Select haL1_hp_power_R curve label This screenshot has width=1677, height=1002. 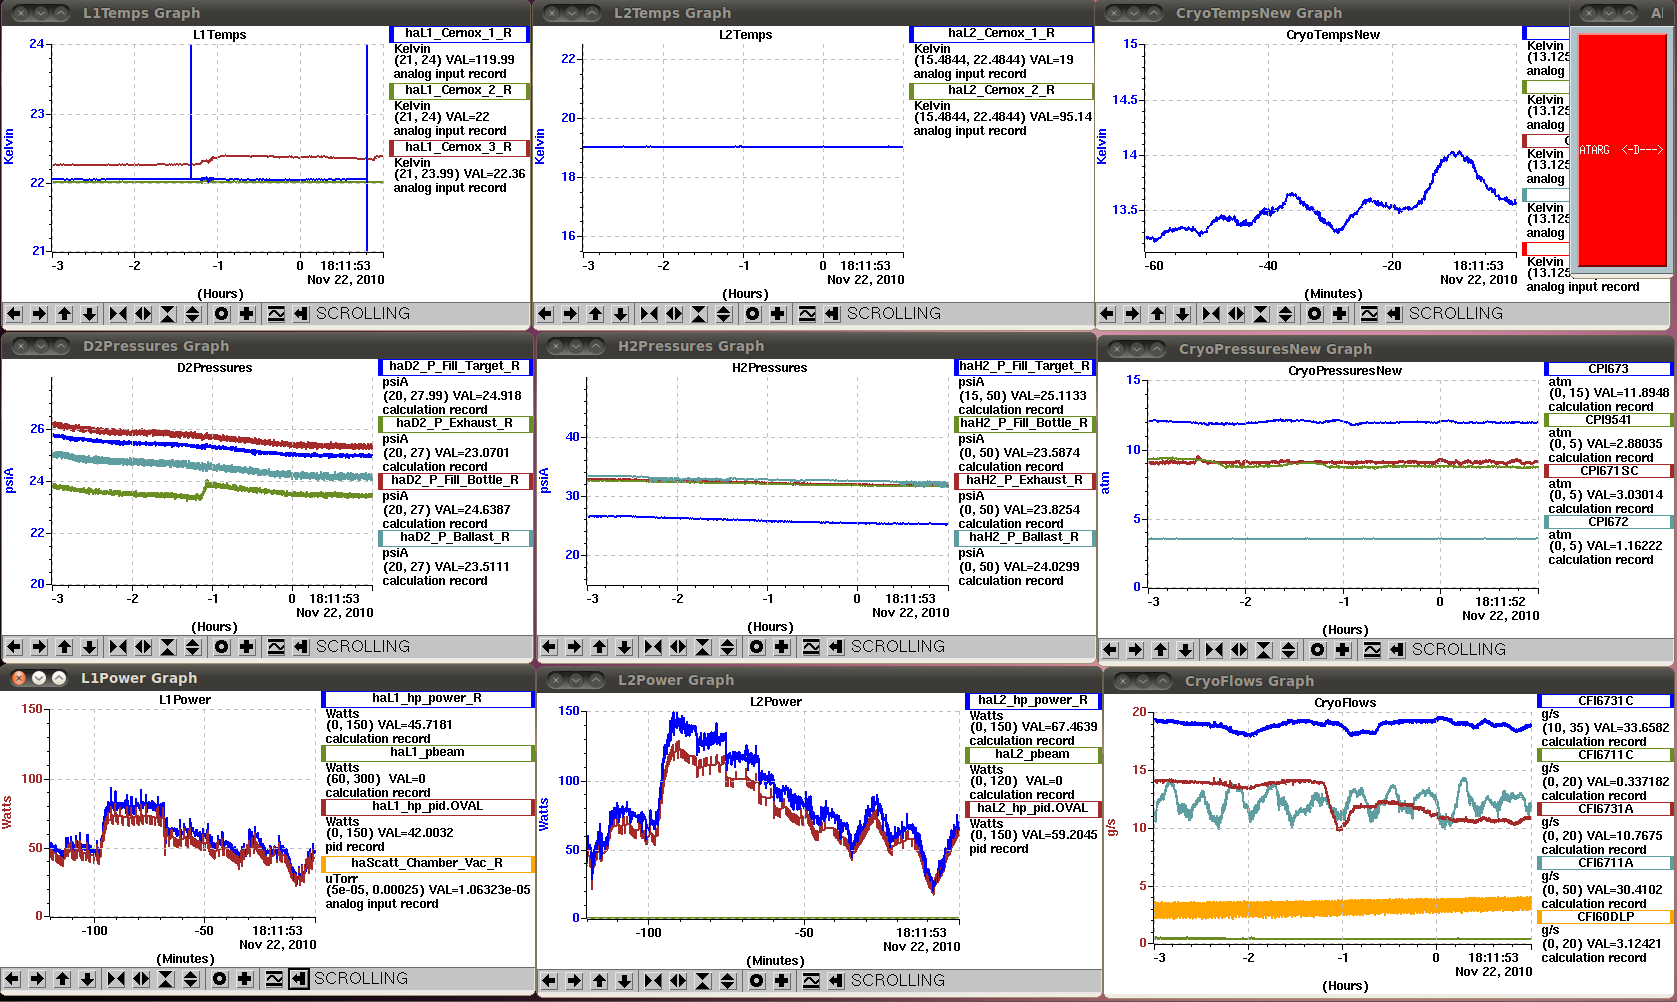(x=427, y=698)
